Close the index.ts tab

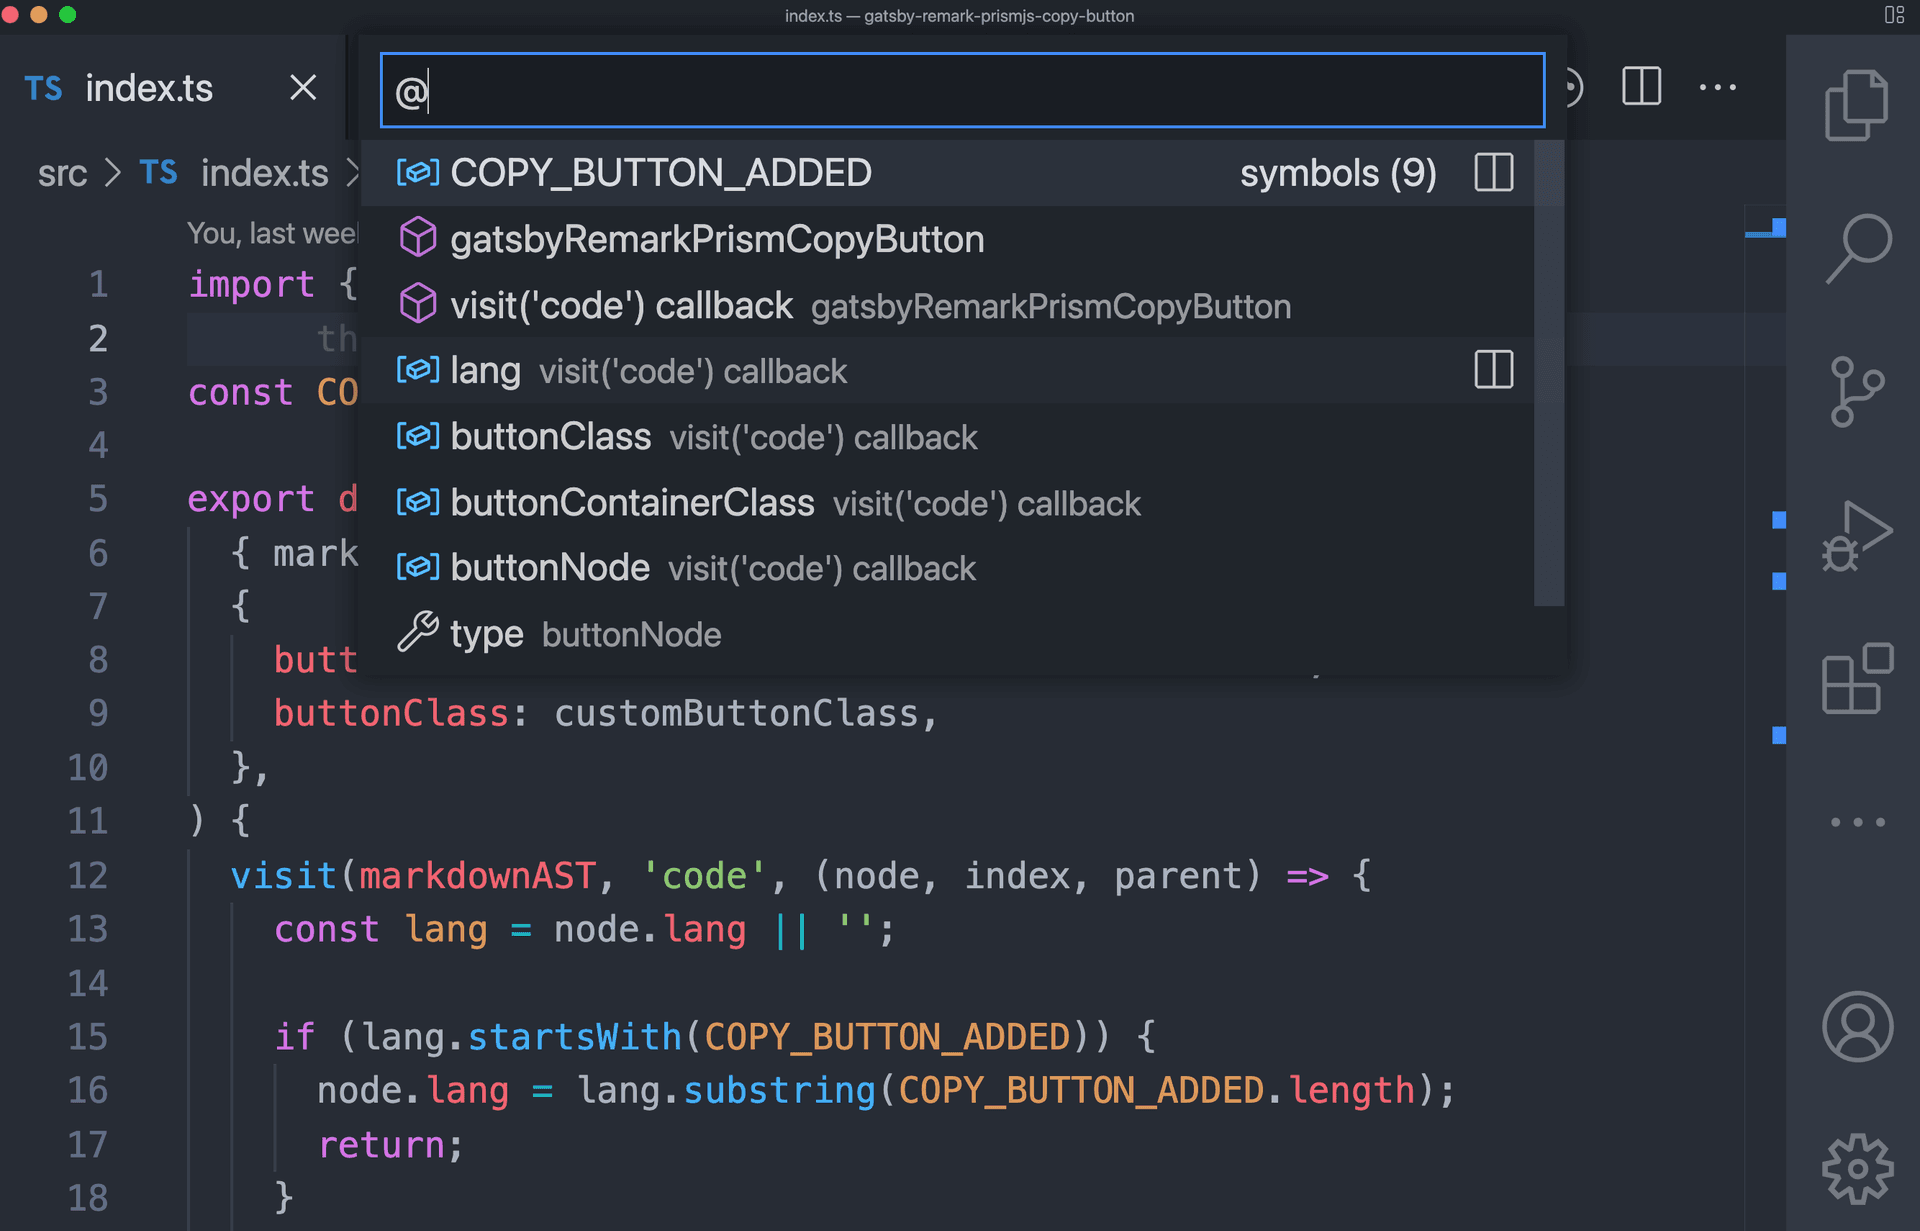click(x=303, y=88)
